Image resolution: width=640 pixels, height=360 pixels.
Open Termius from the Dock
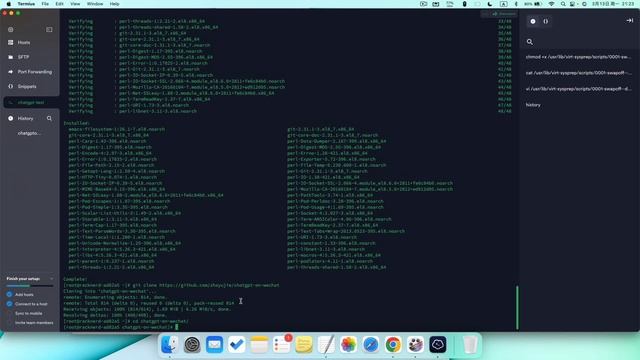tap(438, 344)
